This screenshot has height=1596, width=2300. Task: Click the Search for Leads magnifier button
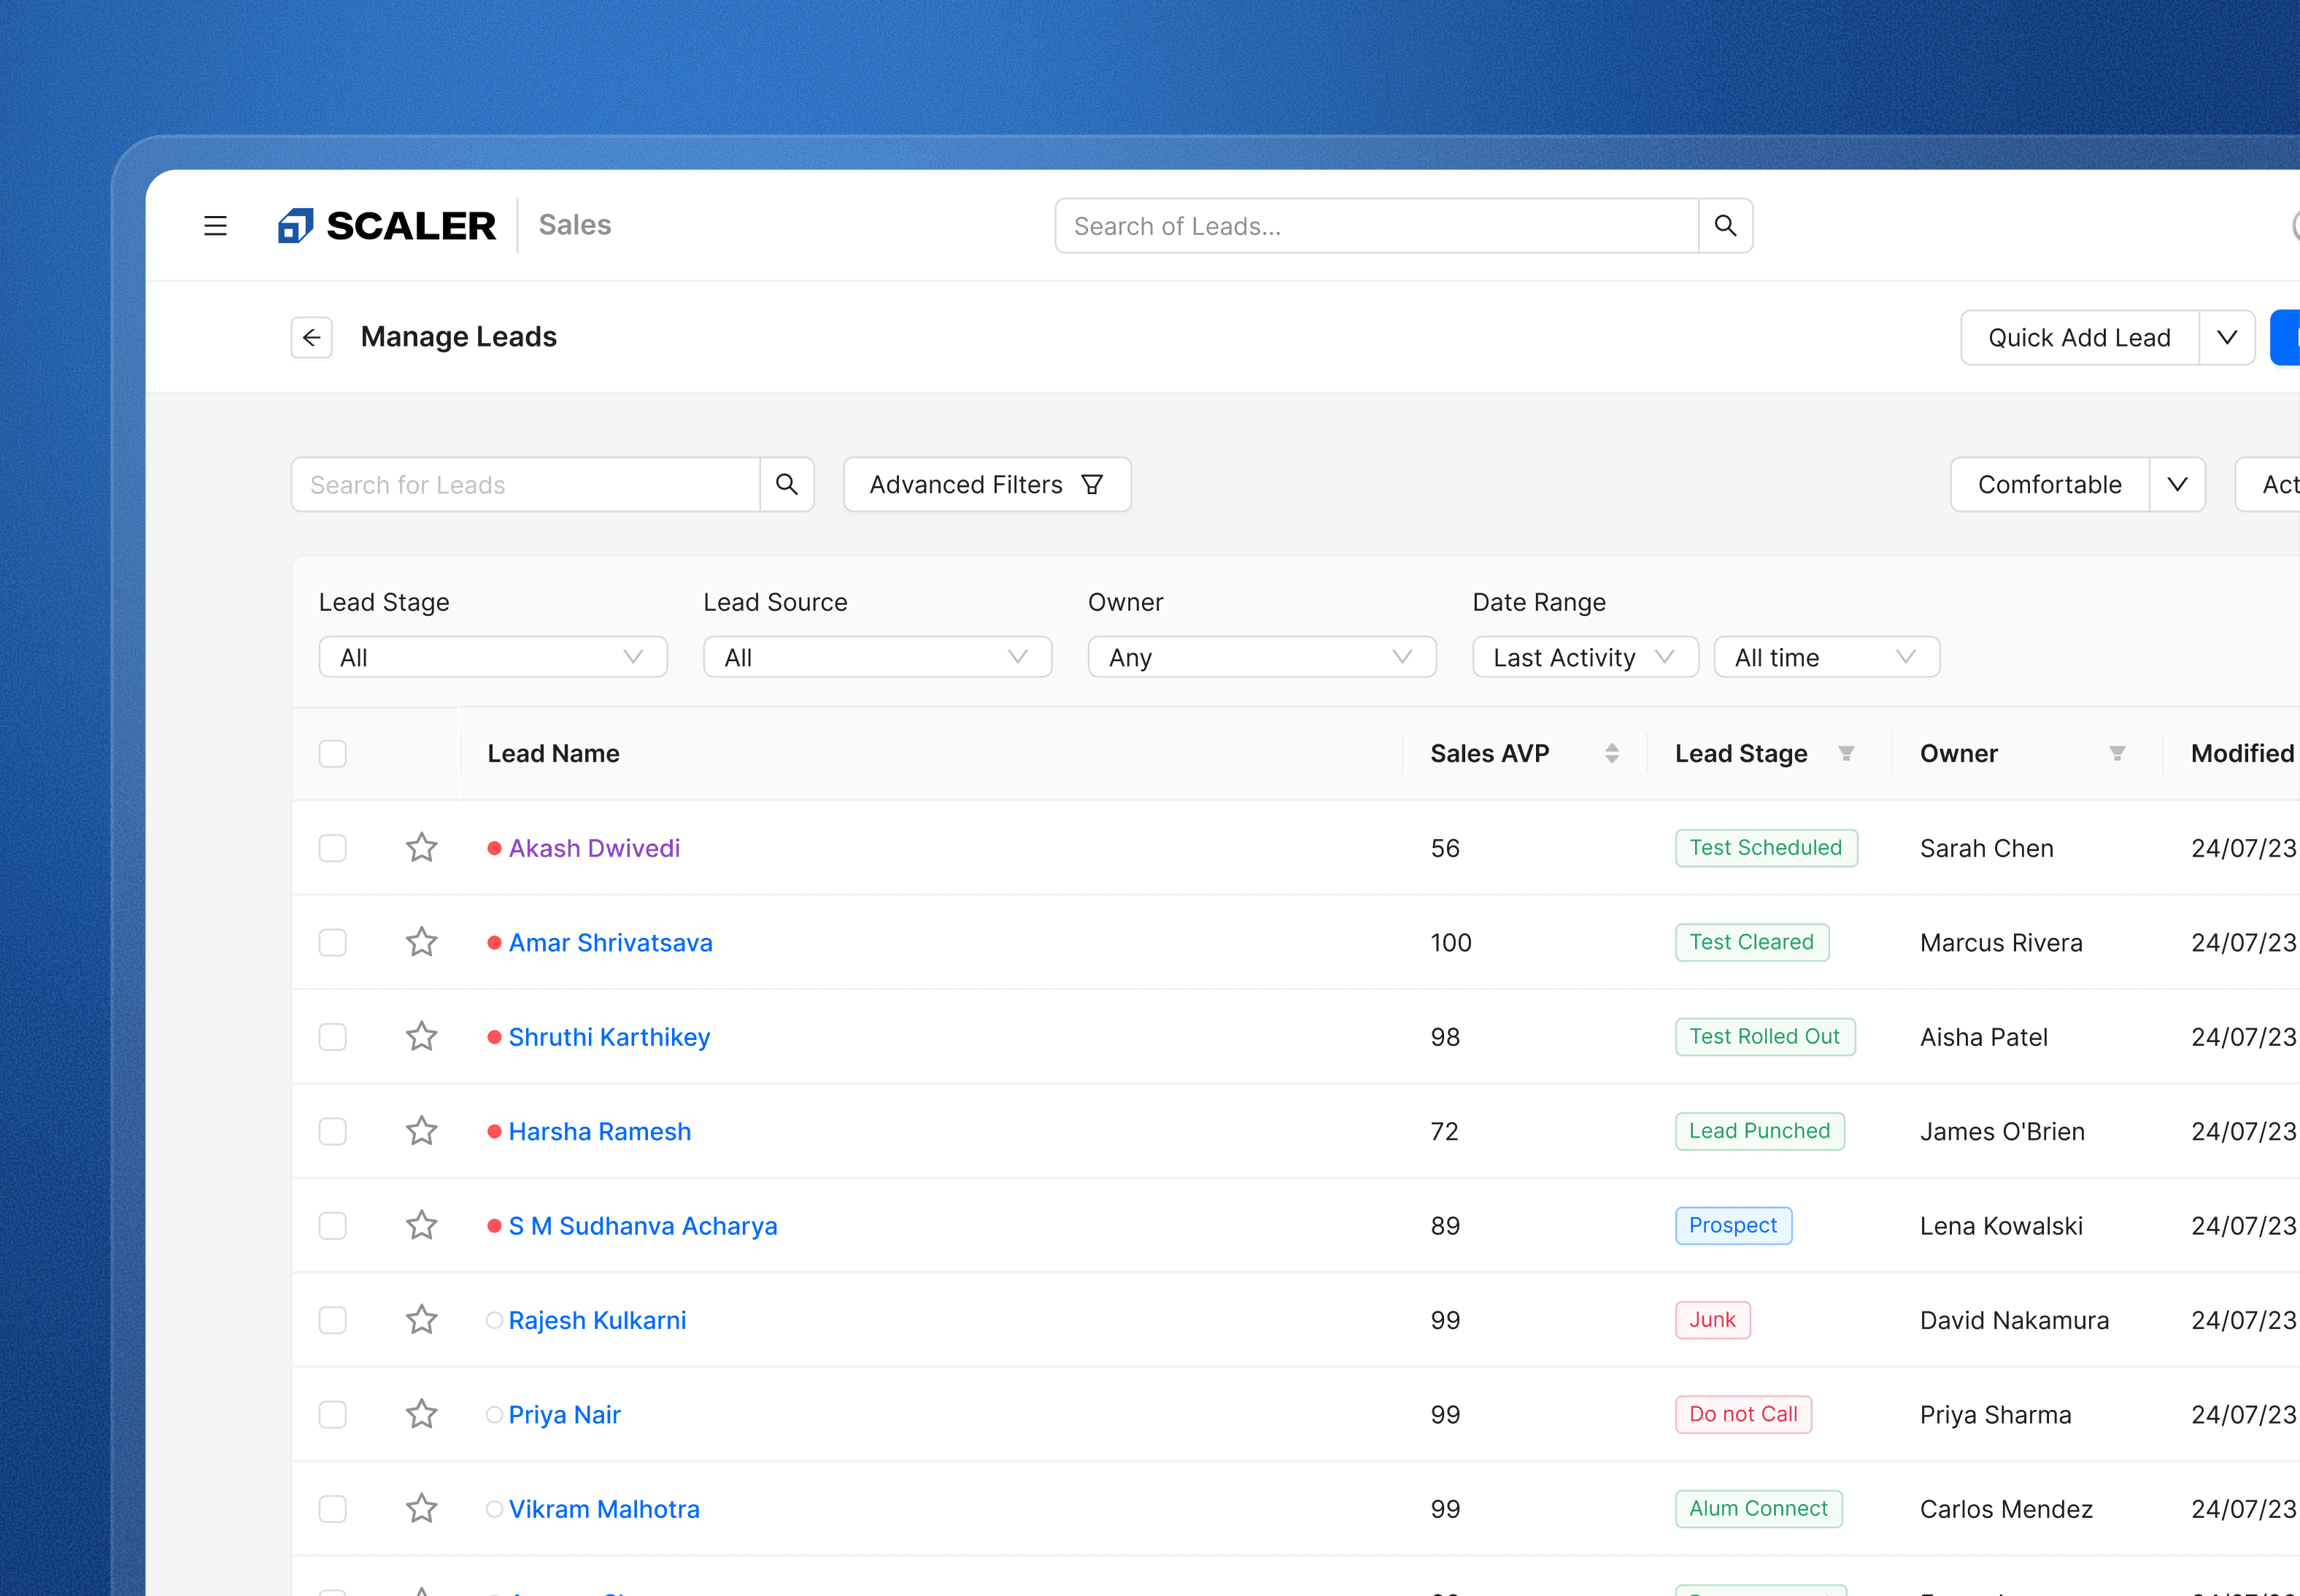pyautogui.click(x=787, y=485)
